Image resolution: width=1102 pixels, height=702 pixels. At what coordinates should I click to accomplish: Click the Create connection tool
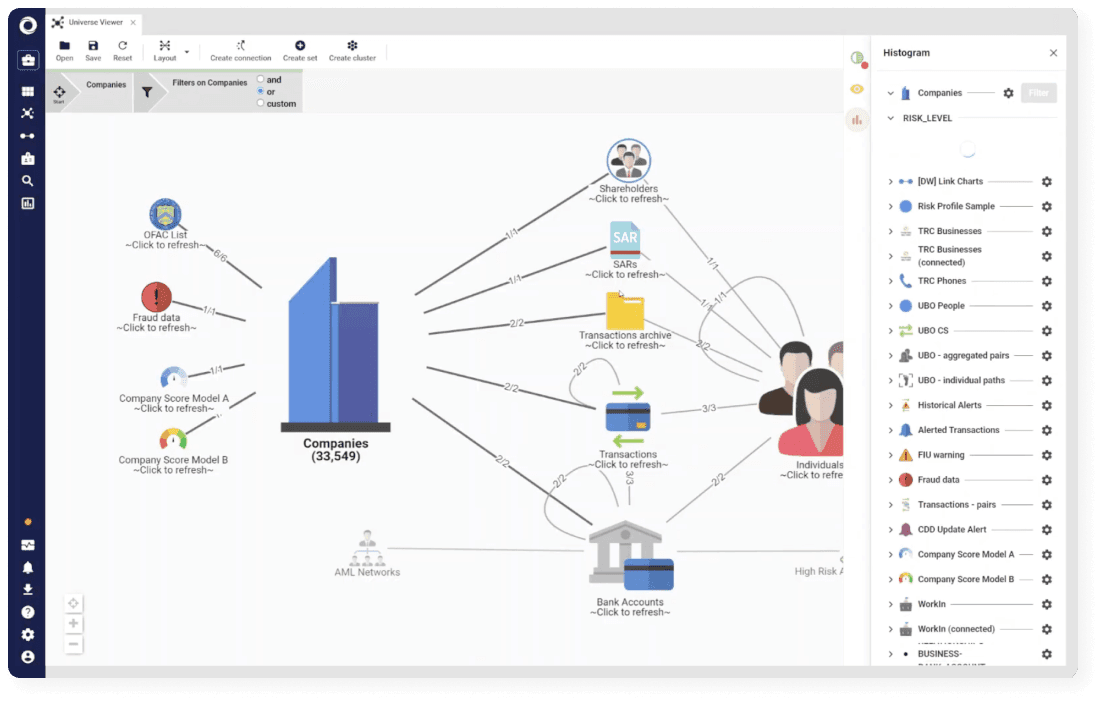pos(241,46)
